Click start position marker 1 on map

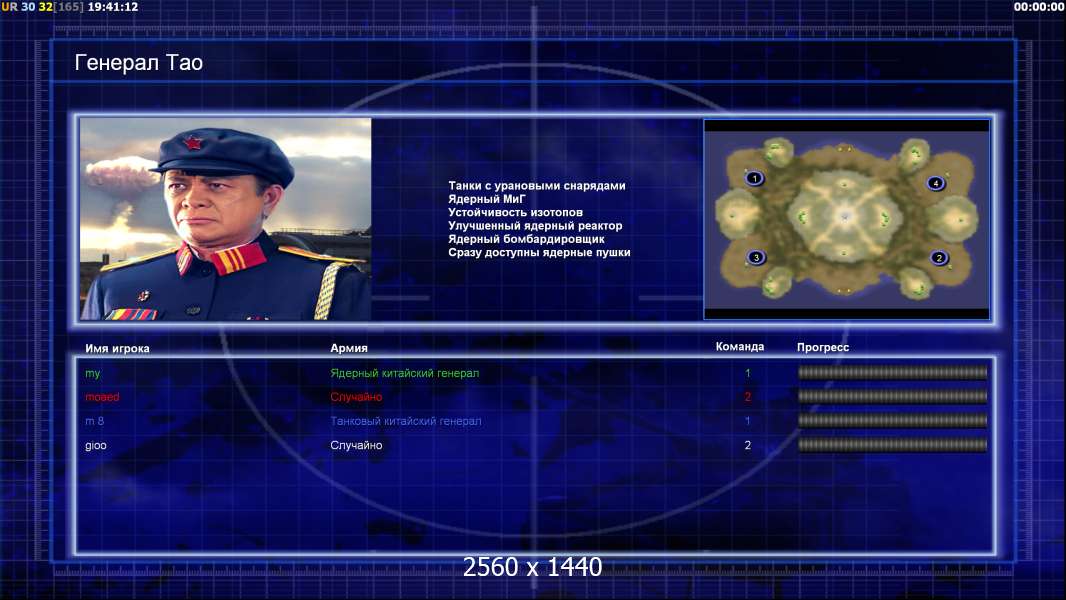point(754,179)
